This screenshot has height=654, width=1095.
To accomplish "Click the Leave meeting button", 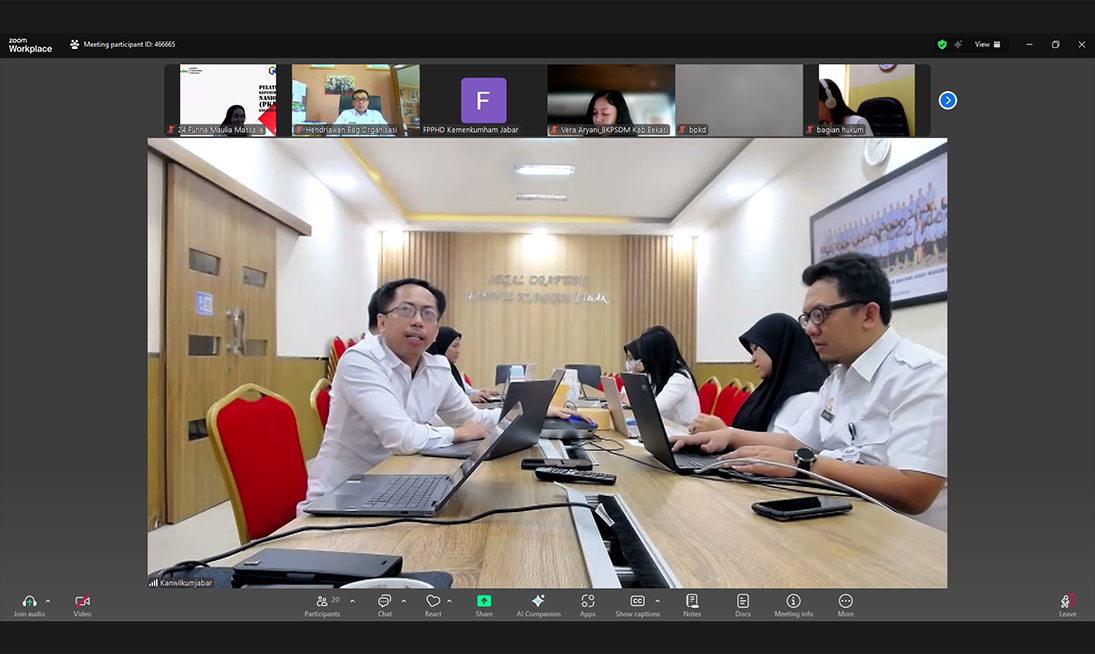I will click(x=1067, y=602).
